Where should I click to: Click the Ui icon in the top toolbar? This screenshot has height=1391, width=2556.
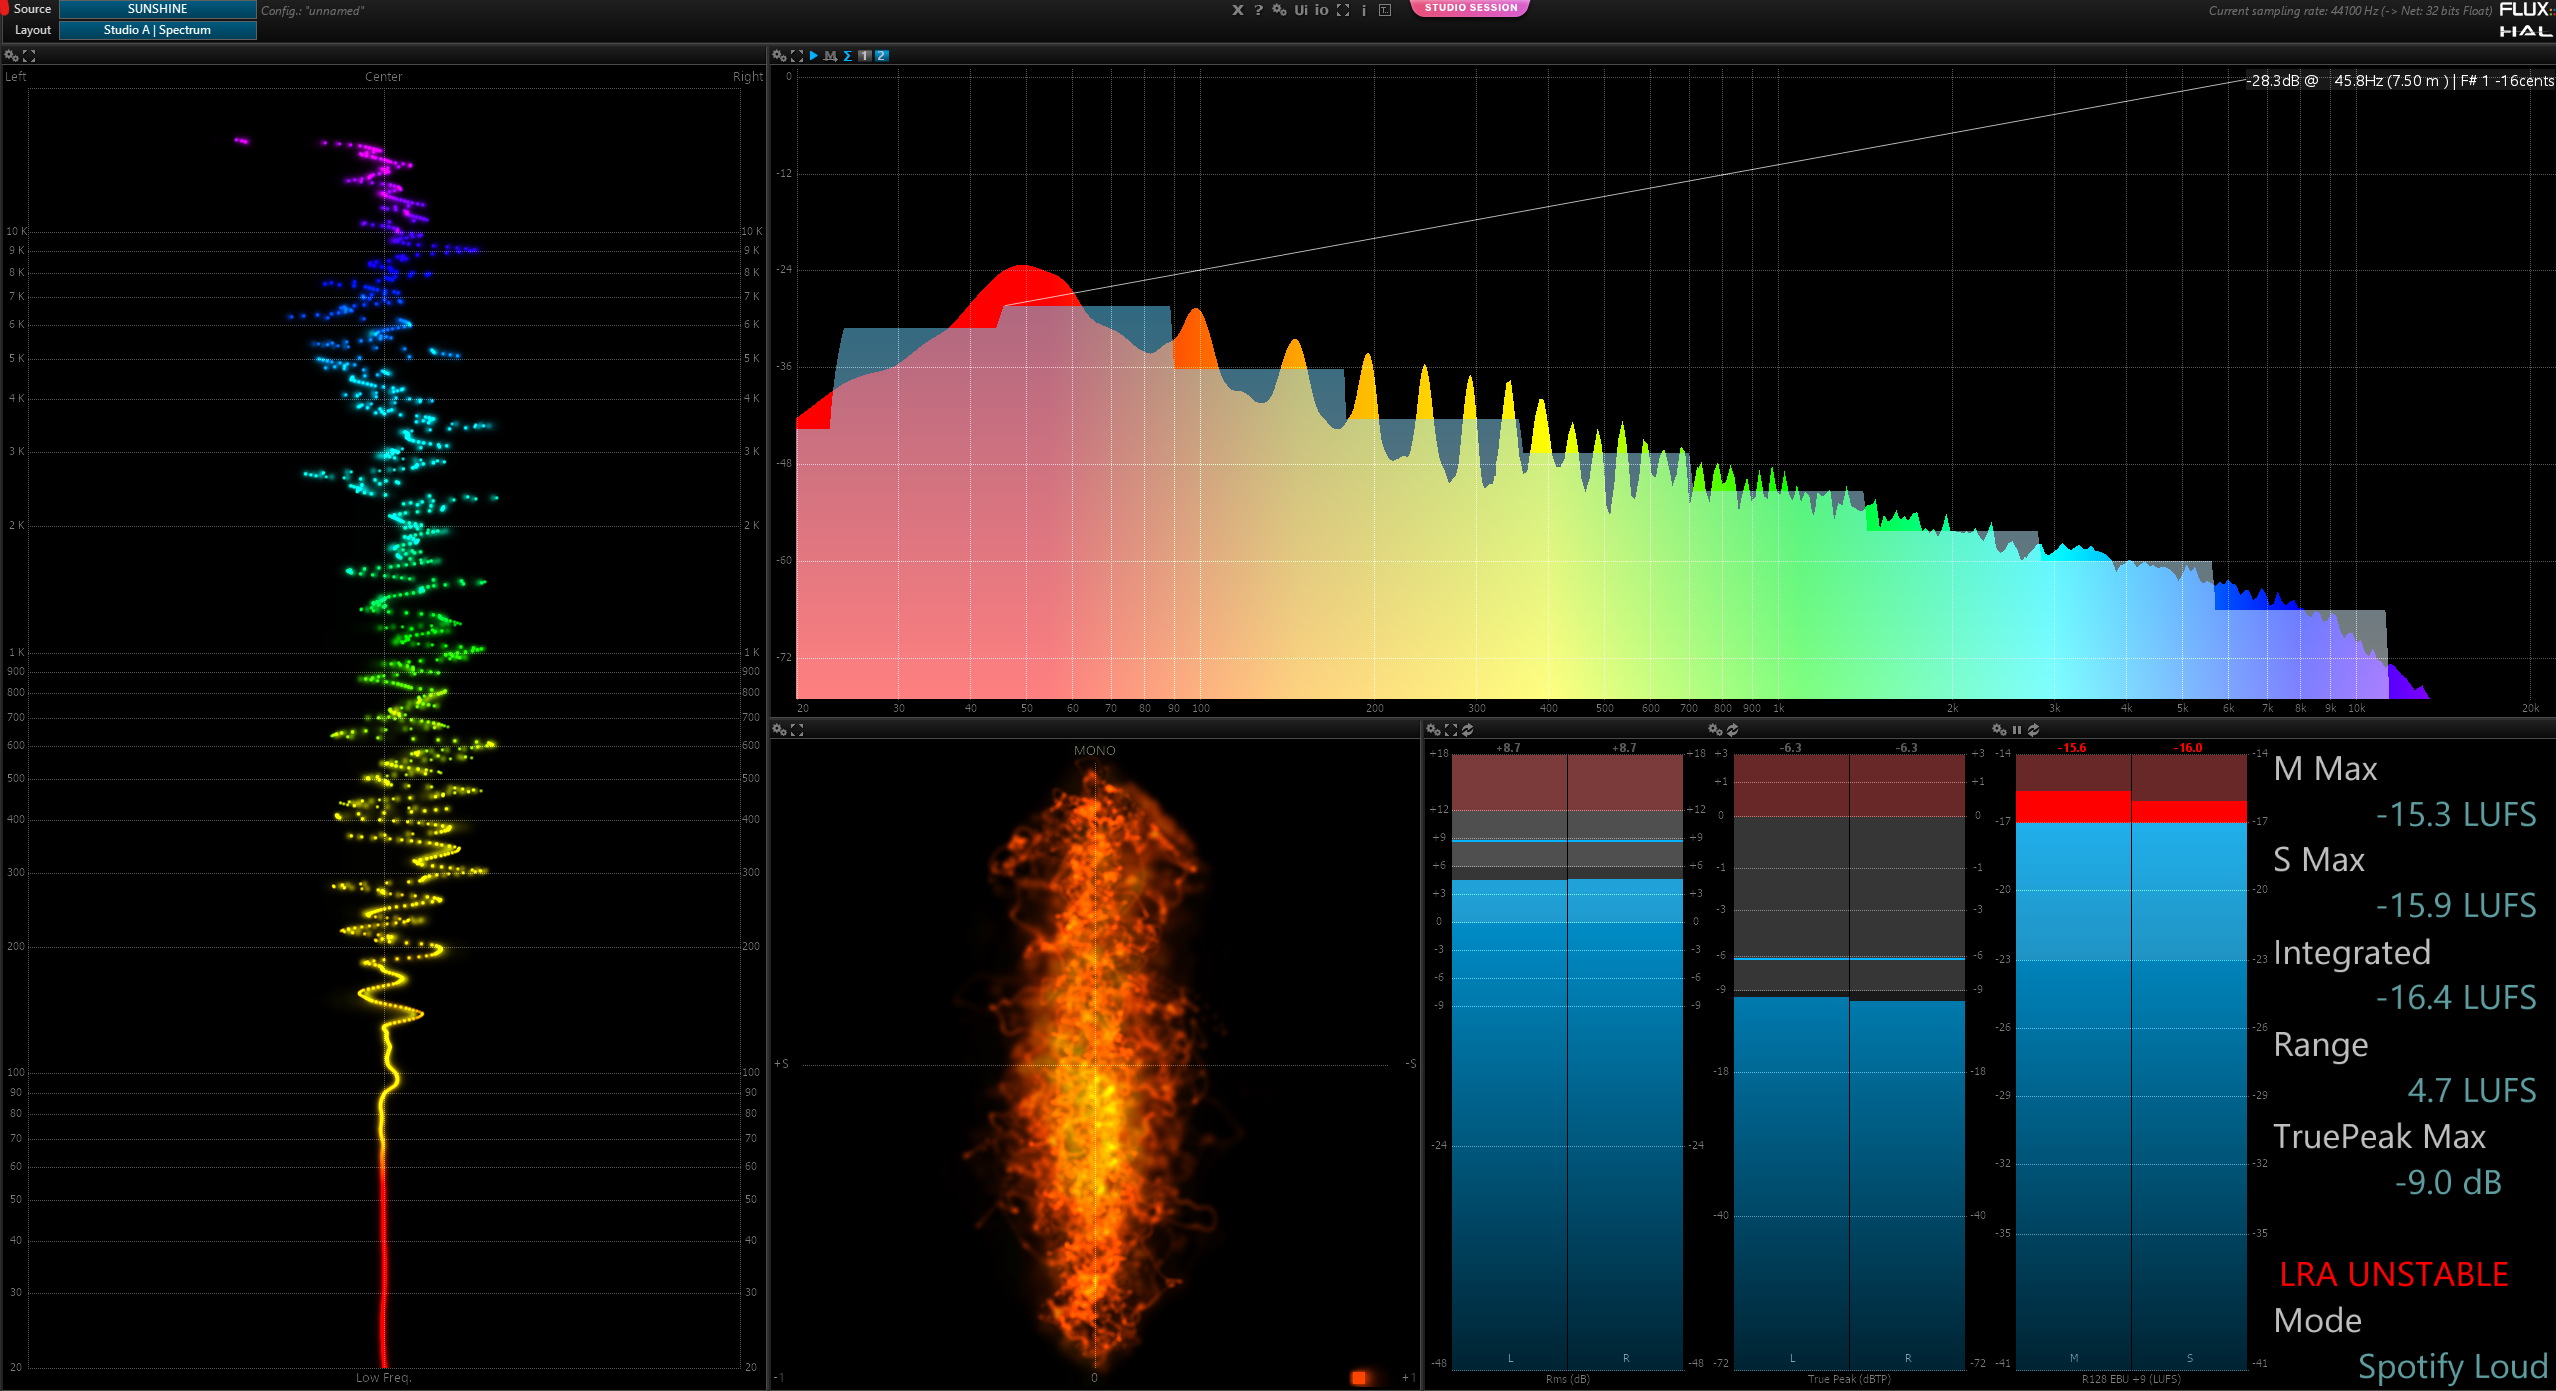point(1300,10)
